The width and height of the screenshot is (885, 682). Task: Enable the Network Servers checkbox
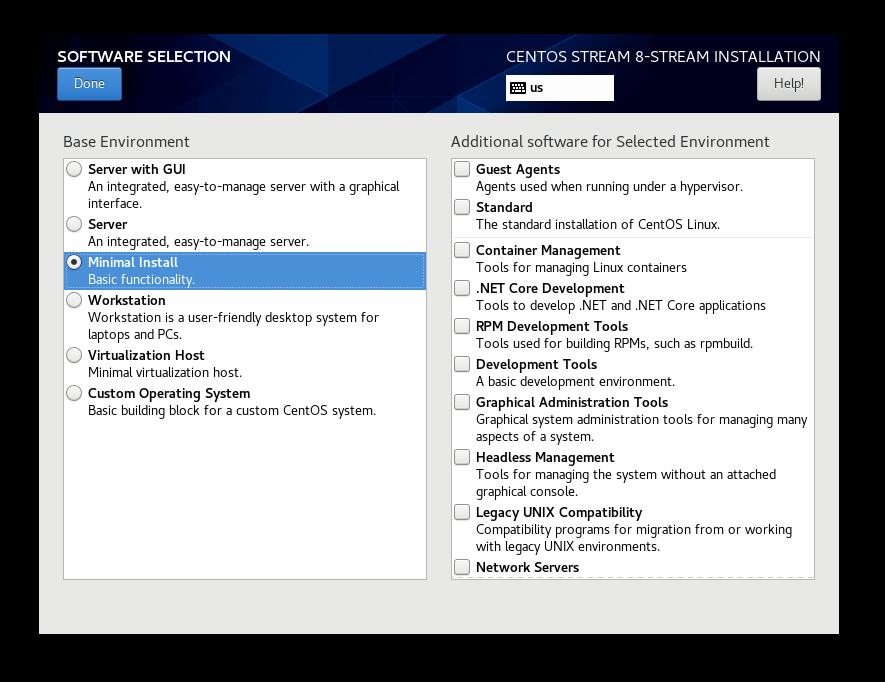coord(462,566)
